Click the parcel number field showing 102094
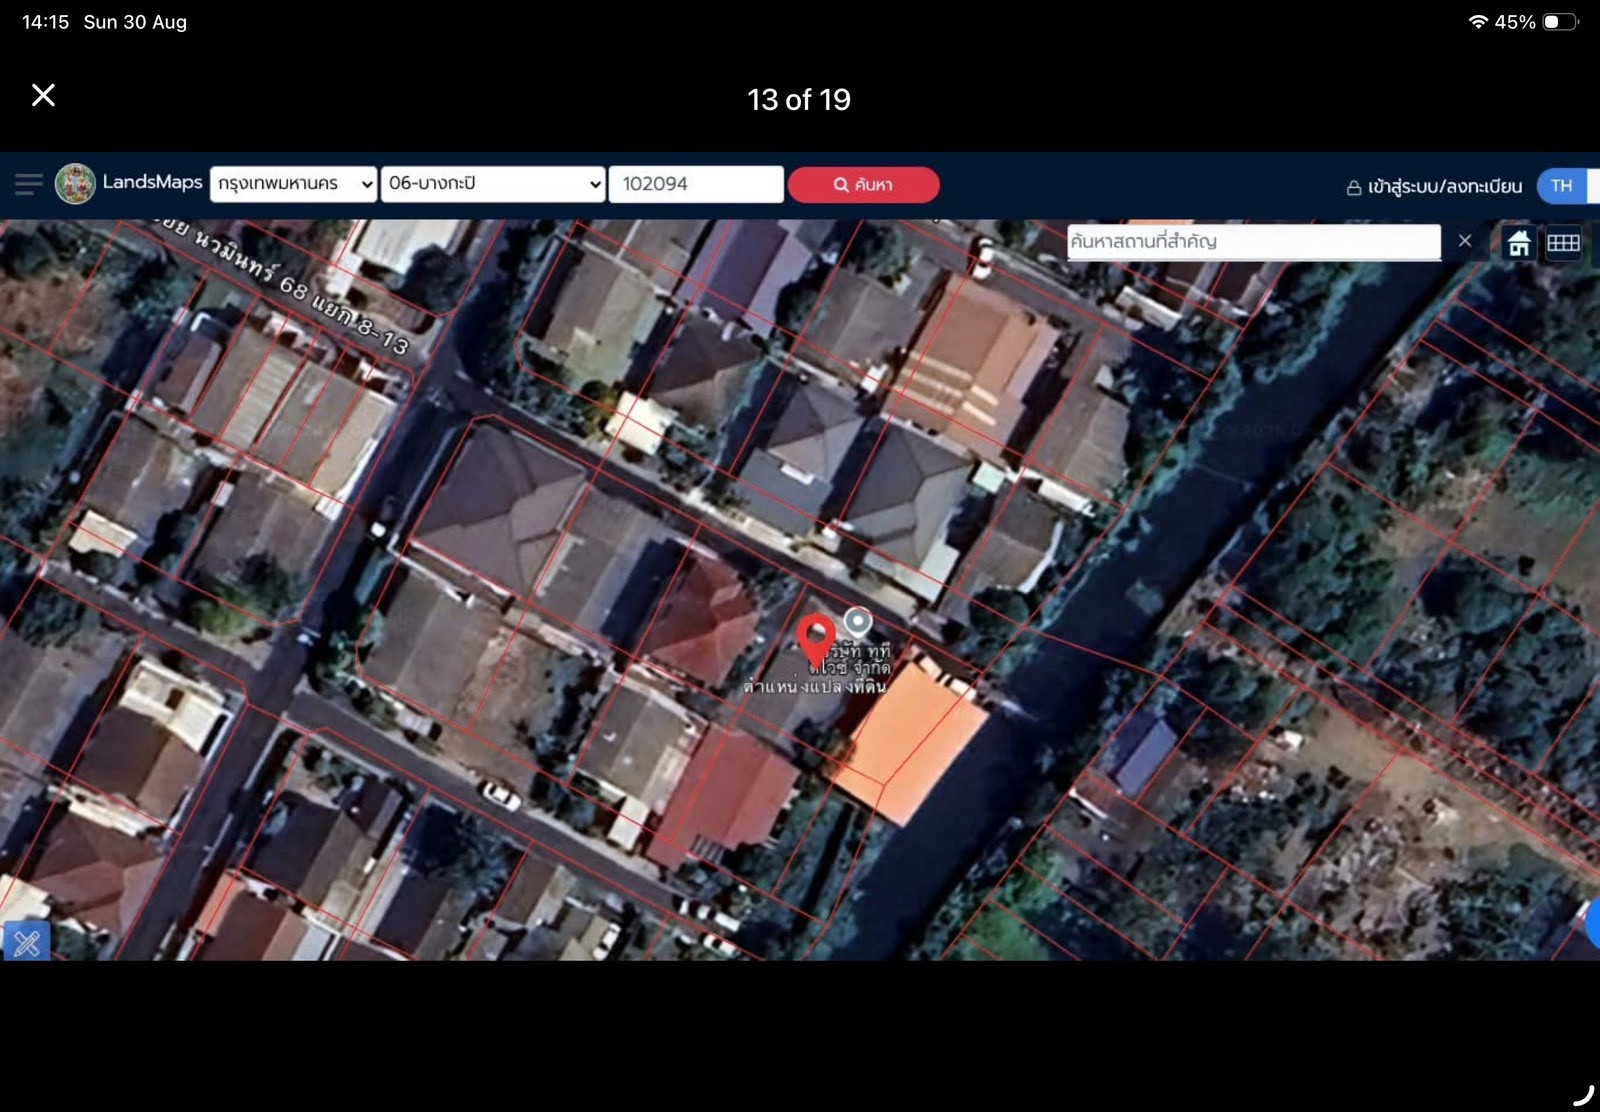This screenshot has width=1600, height=1112. tap(696, 184)
